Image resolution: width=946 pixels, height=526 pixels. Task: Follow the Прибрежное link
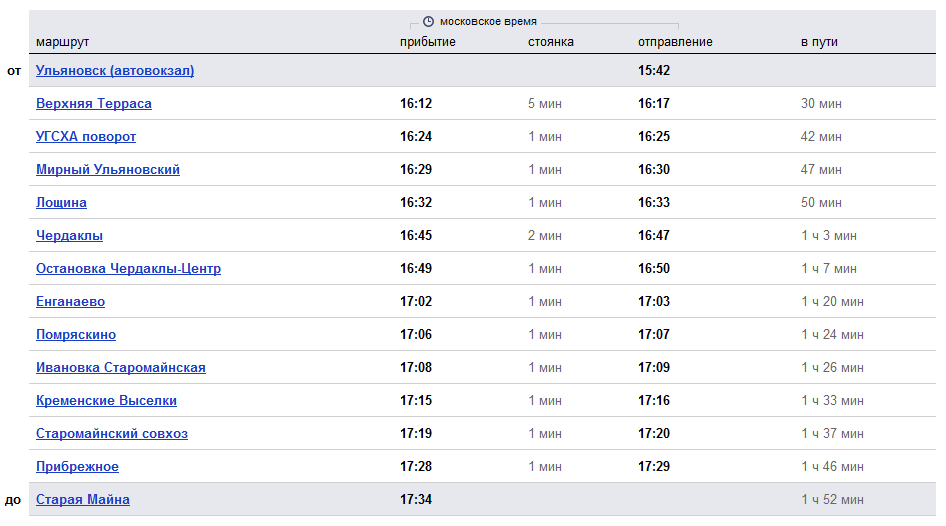coord(77,466)
